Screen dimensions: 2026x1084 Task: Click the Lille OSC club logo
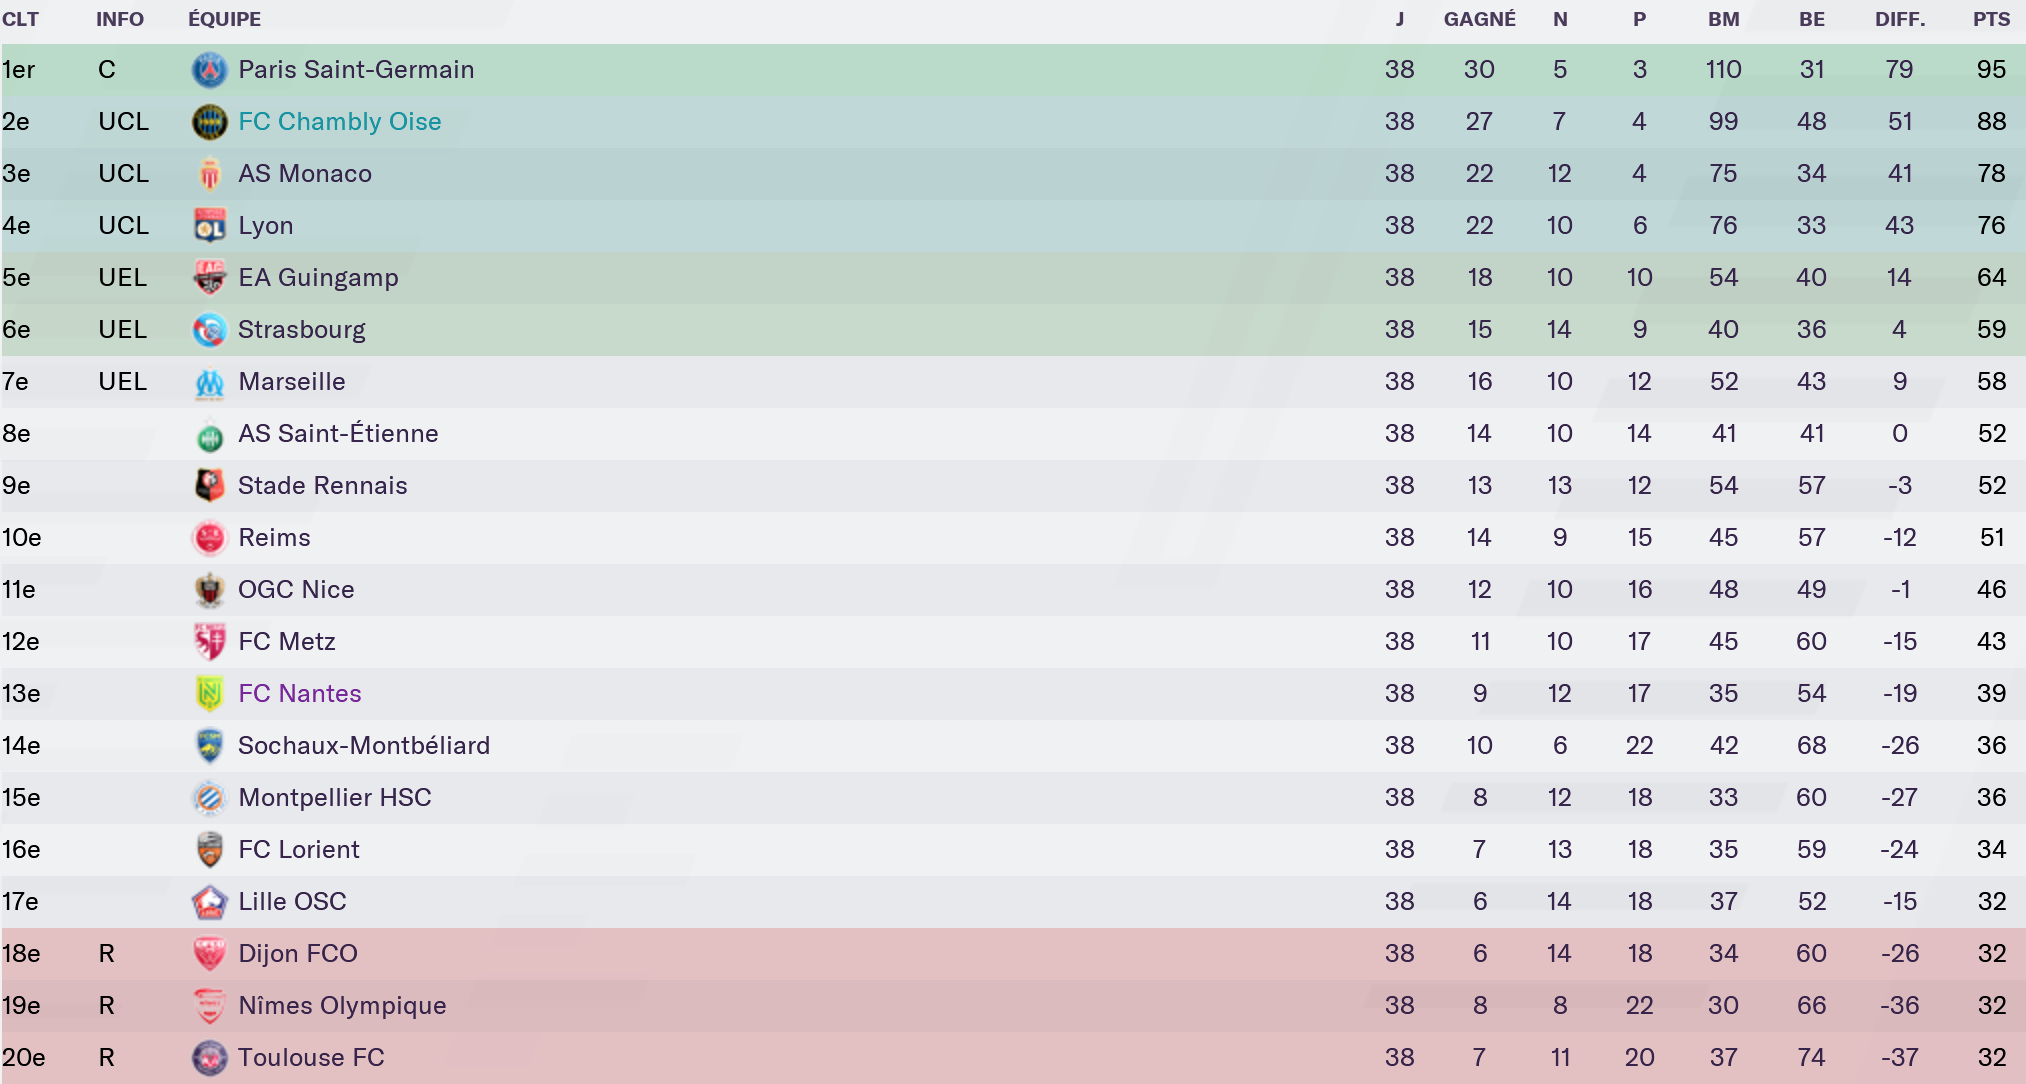click(x=209, y=902)
